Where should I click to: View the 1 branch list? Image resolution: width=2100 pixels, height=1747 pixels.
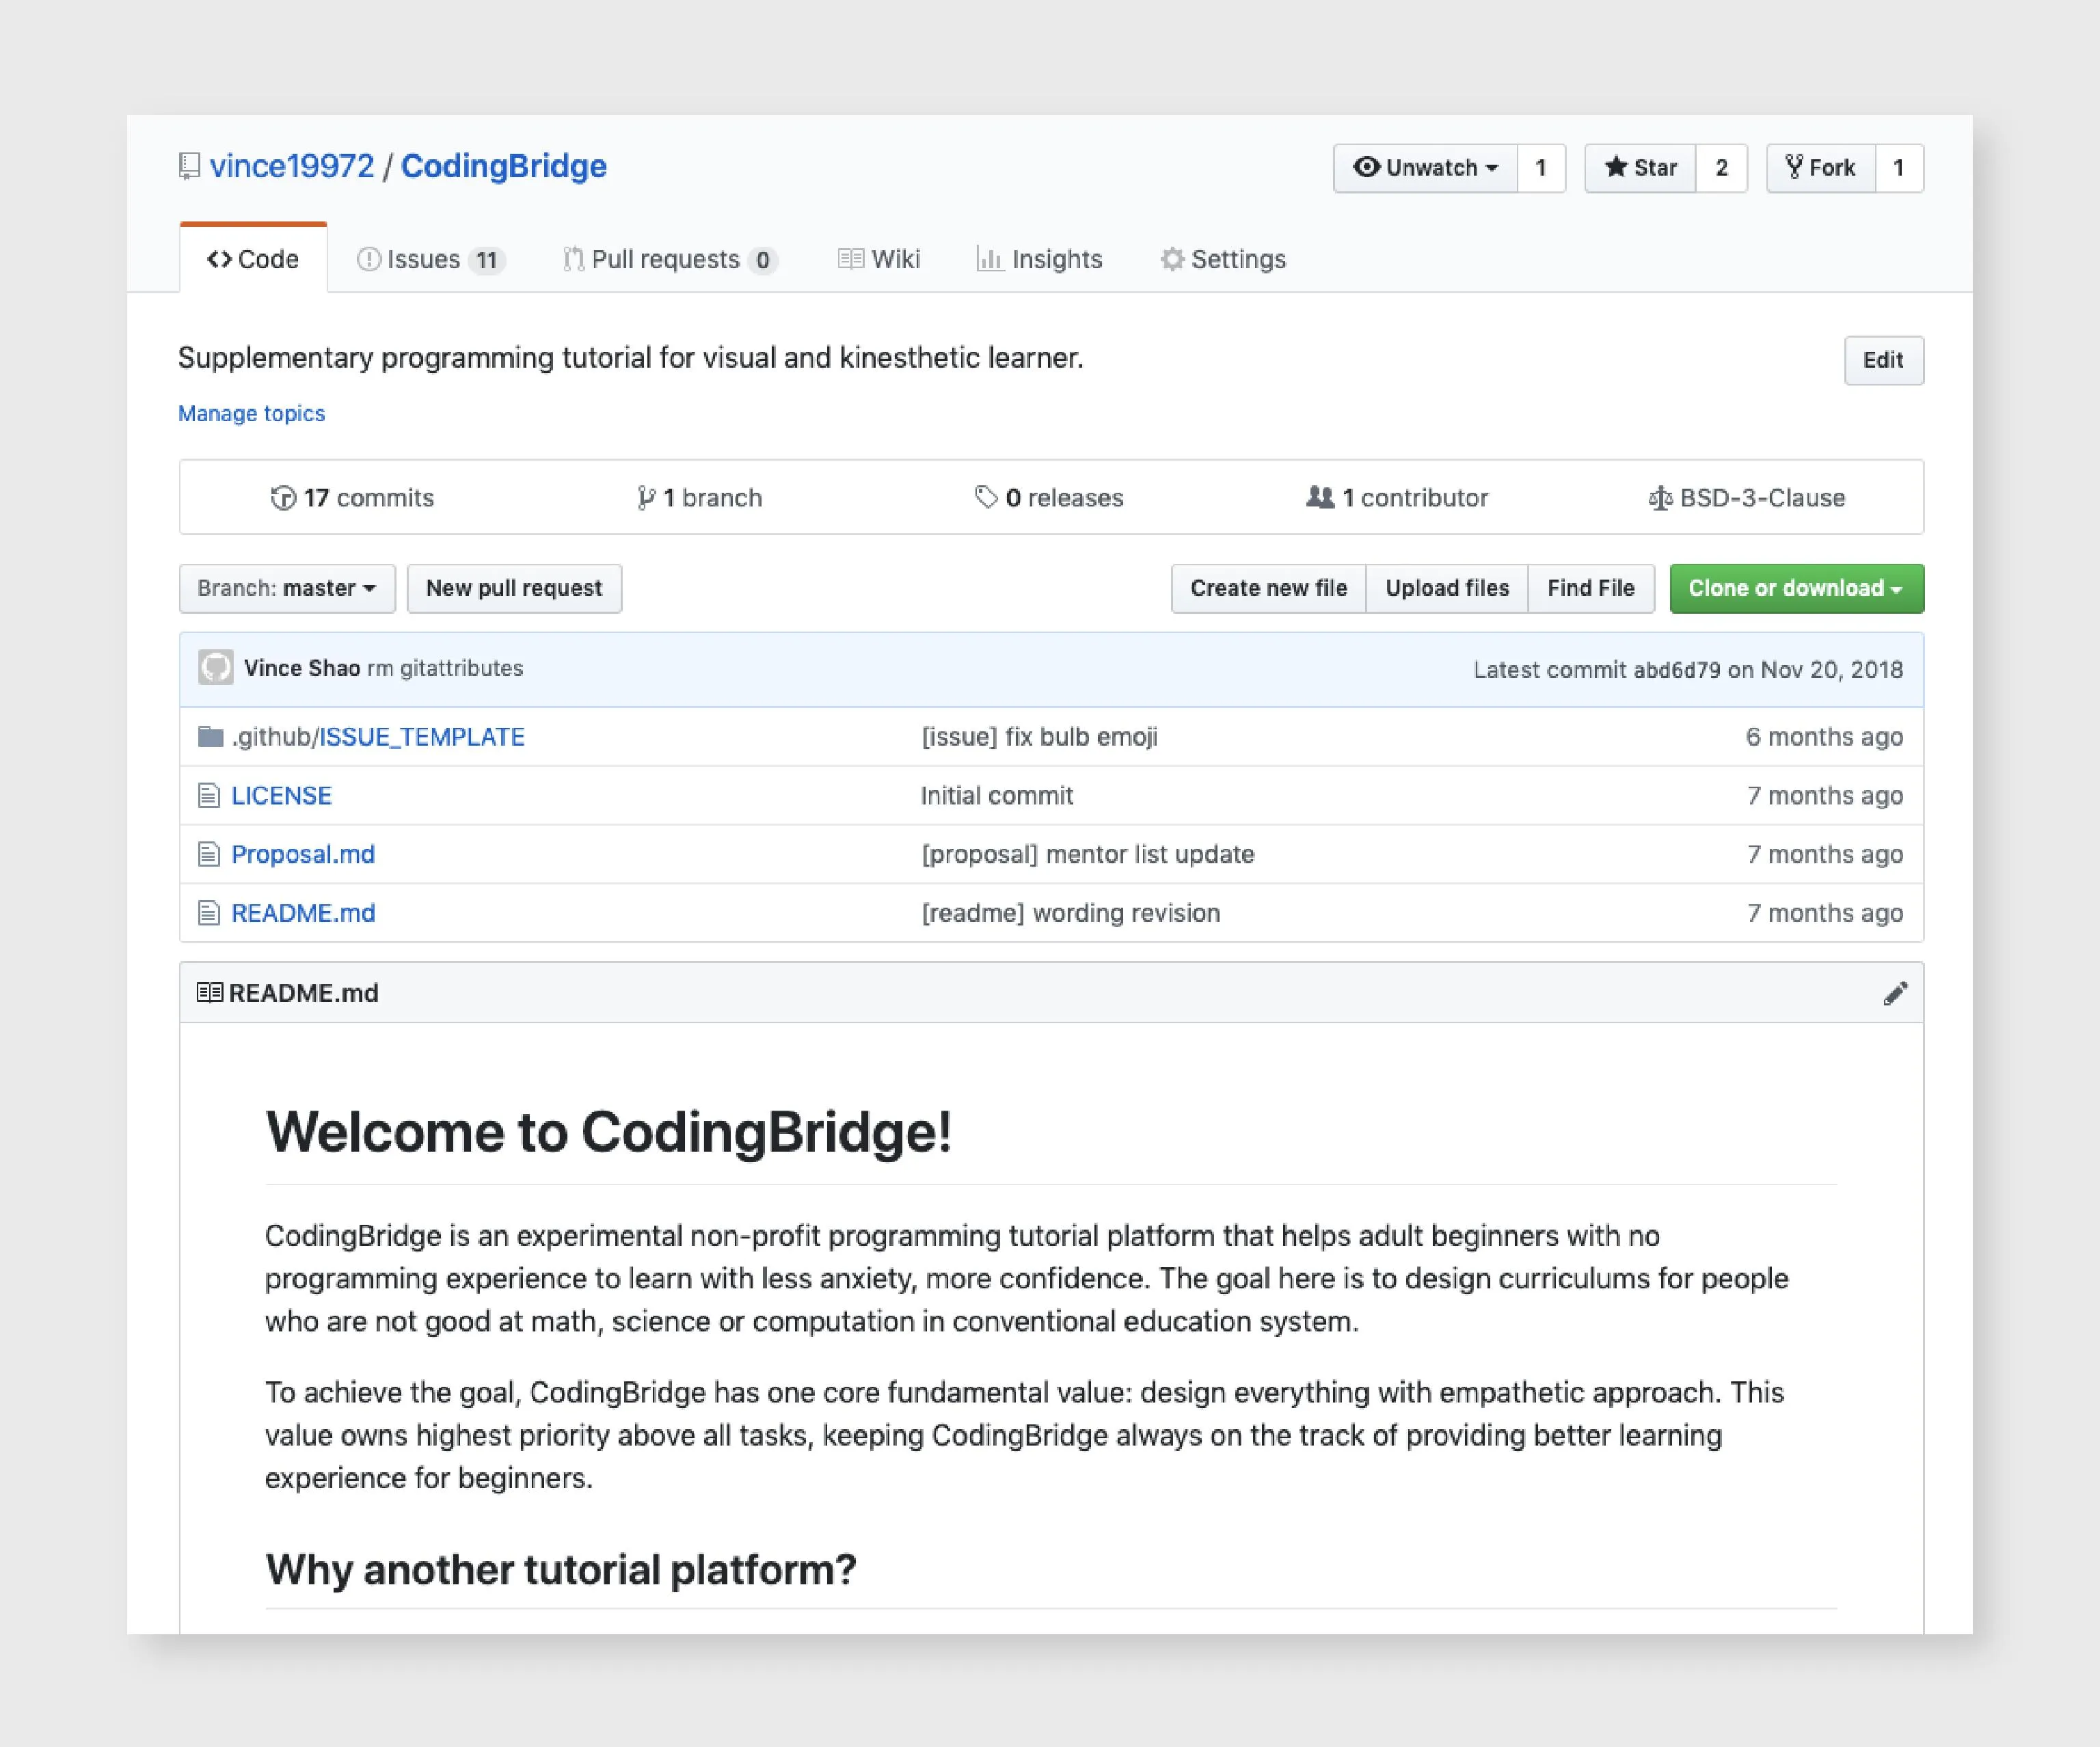[x=700, y=498]
